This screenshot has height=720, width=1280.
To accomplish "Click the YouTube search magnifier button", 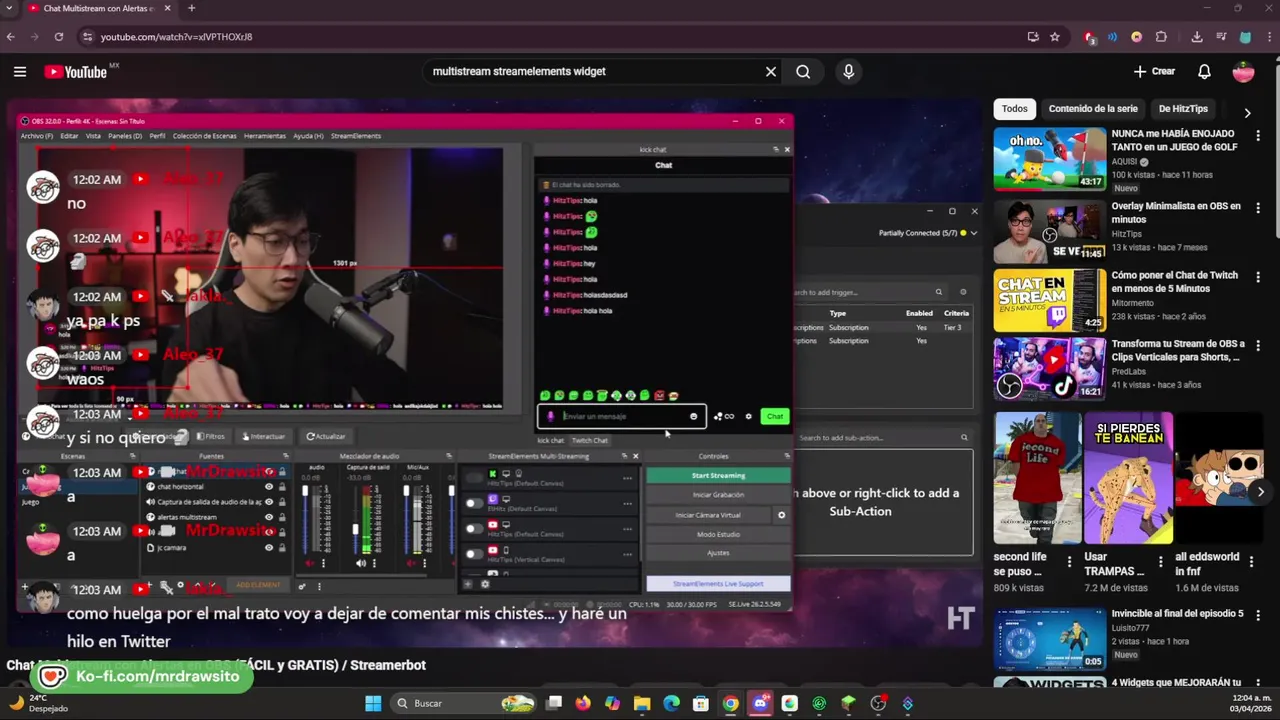I will pos(803,71).
